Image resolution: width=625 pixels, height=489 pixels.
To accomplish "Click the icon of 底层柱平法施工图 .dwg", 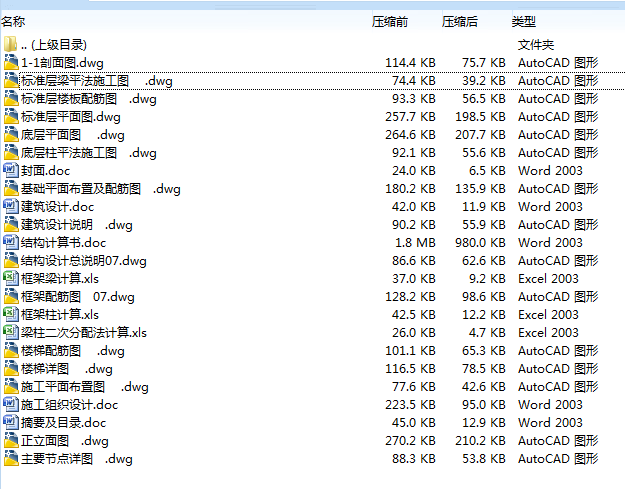I will pos(11,152).
